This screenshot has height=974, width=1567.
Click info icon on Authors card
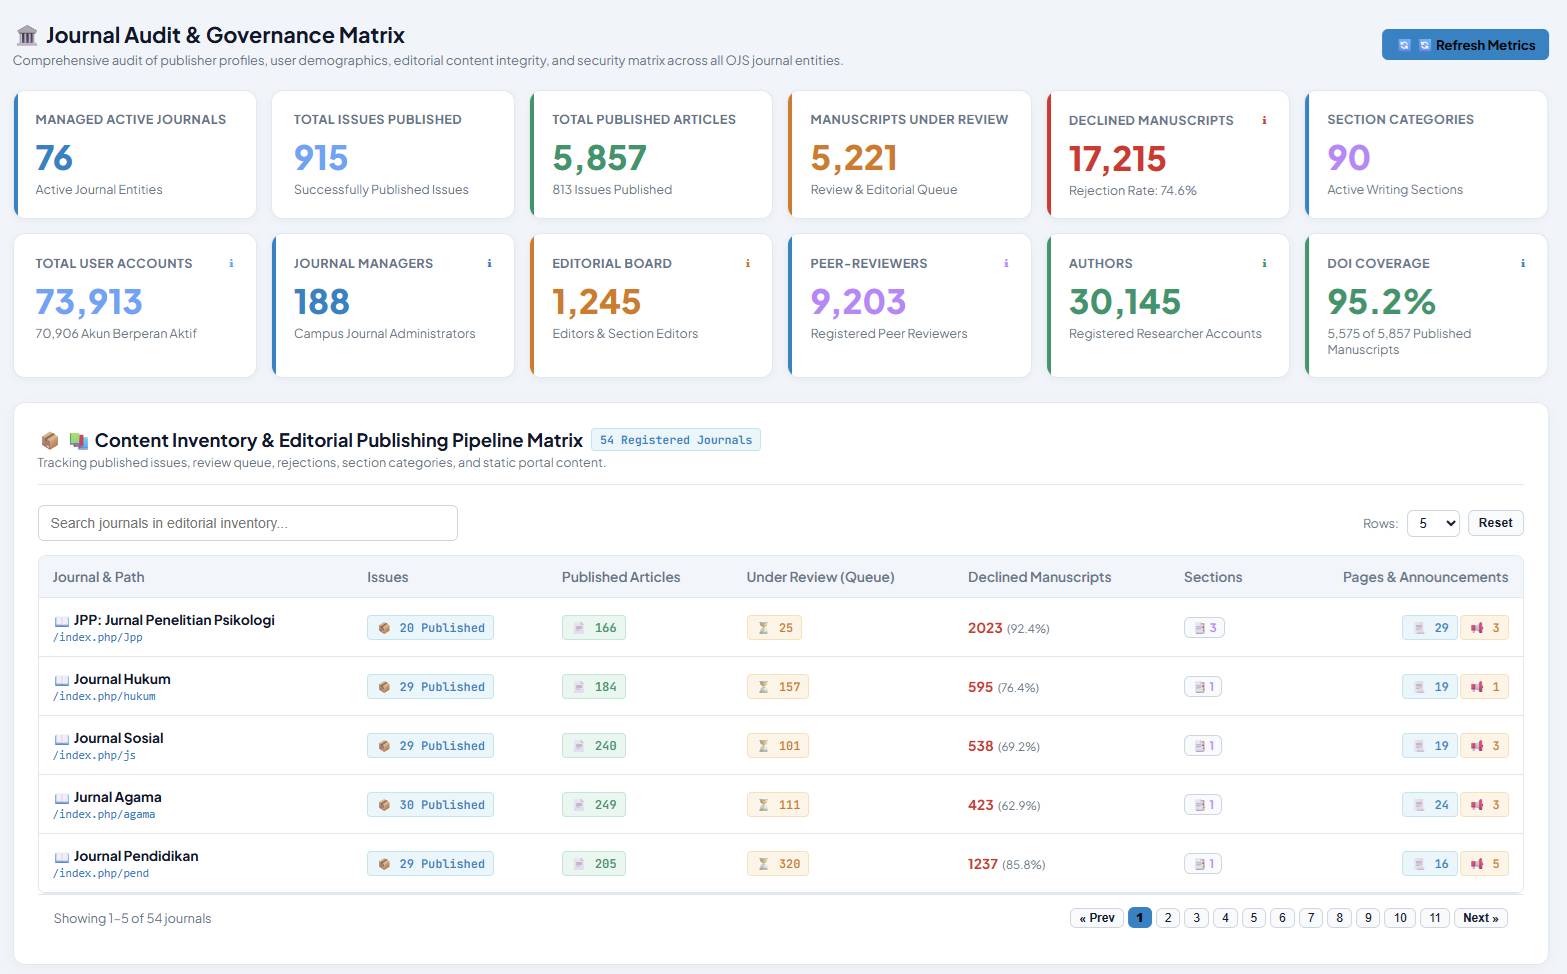point(1264,264)
